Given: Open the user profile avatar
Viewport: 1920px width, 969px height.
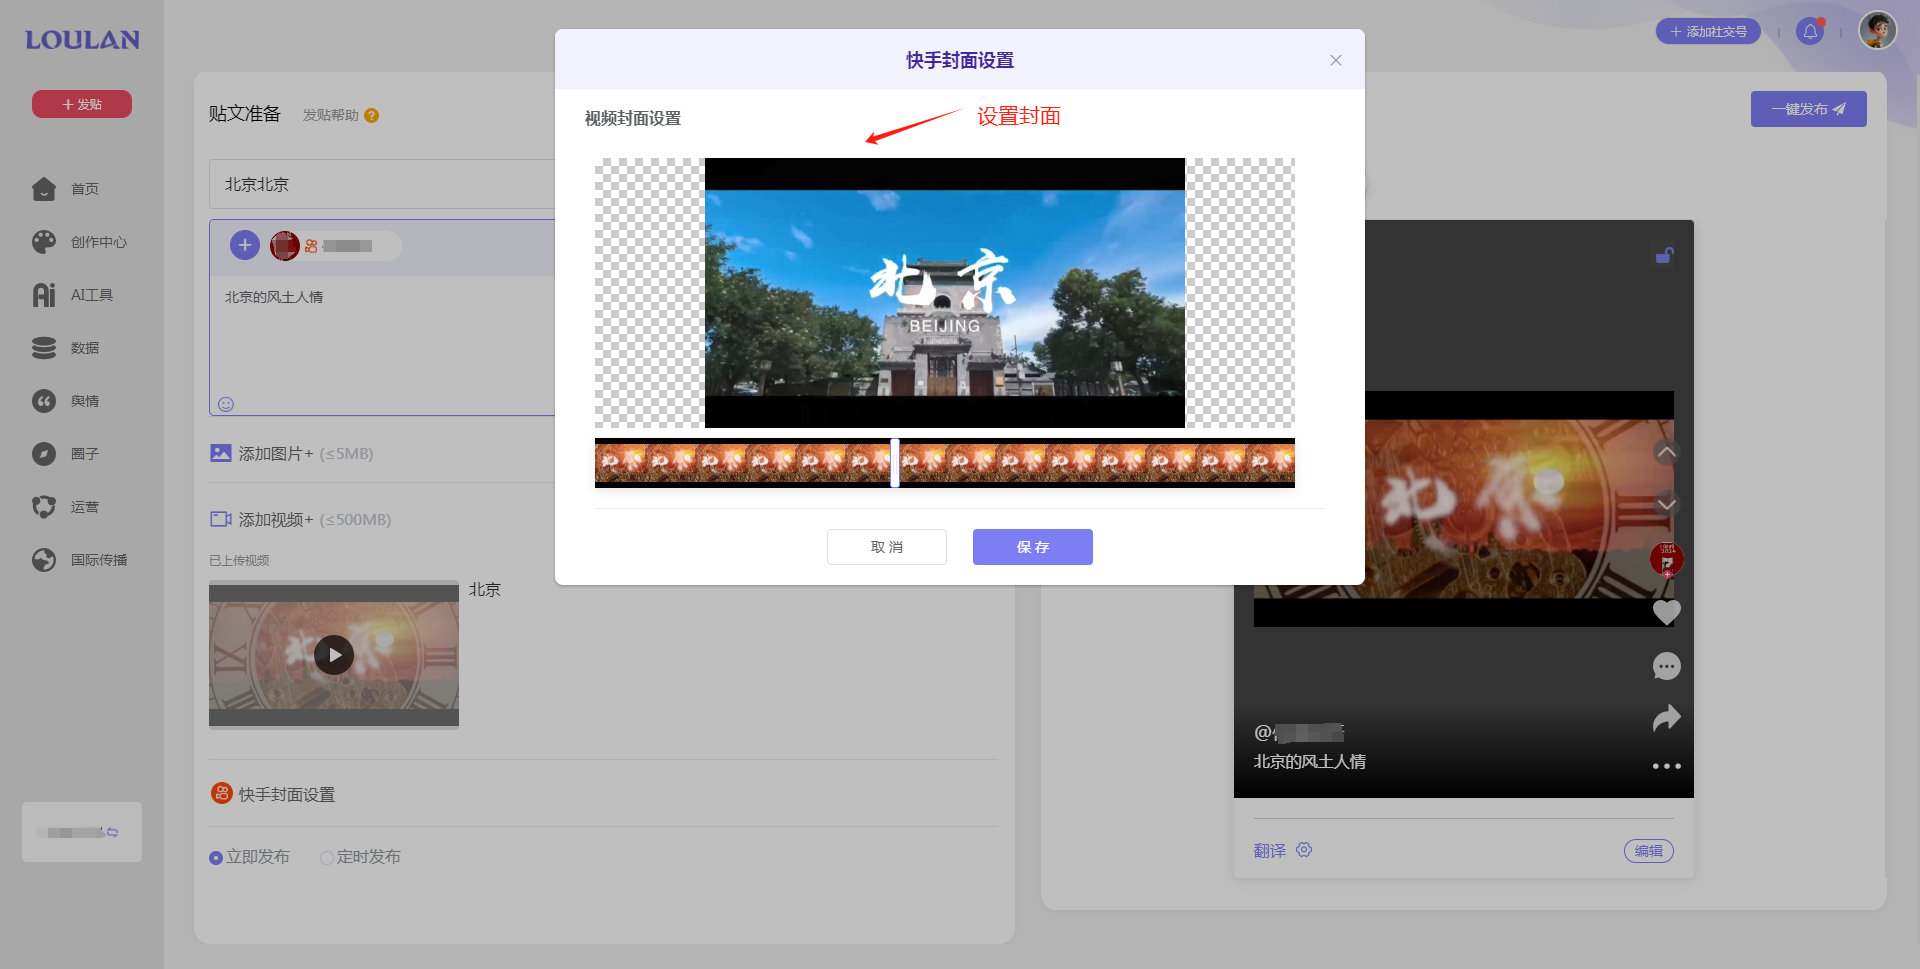Looking at the screenshot, I should [1878, 30].
